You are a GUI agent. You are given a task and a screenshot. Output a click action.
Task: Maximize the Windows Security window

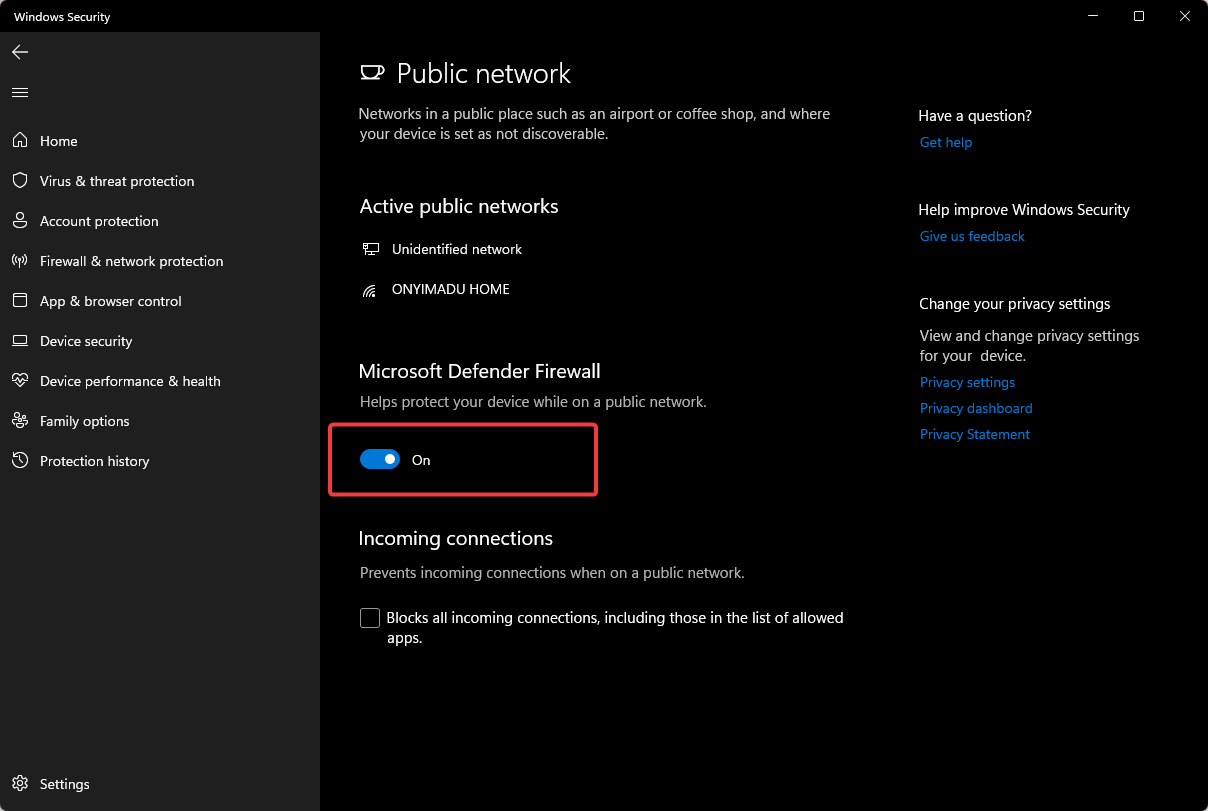(1139, 16)
